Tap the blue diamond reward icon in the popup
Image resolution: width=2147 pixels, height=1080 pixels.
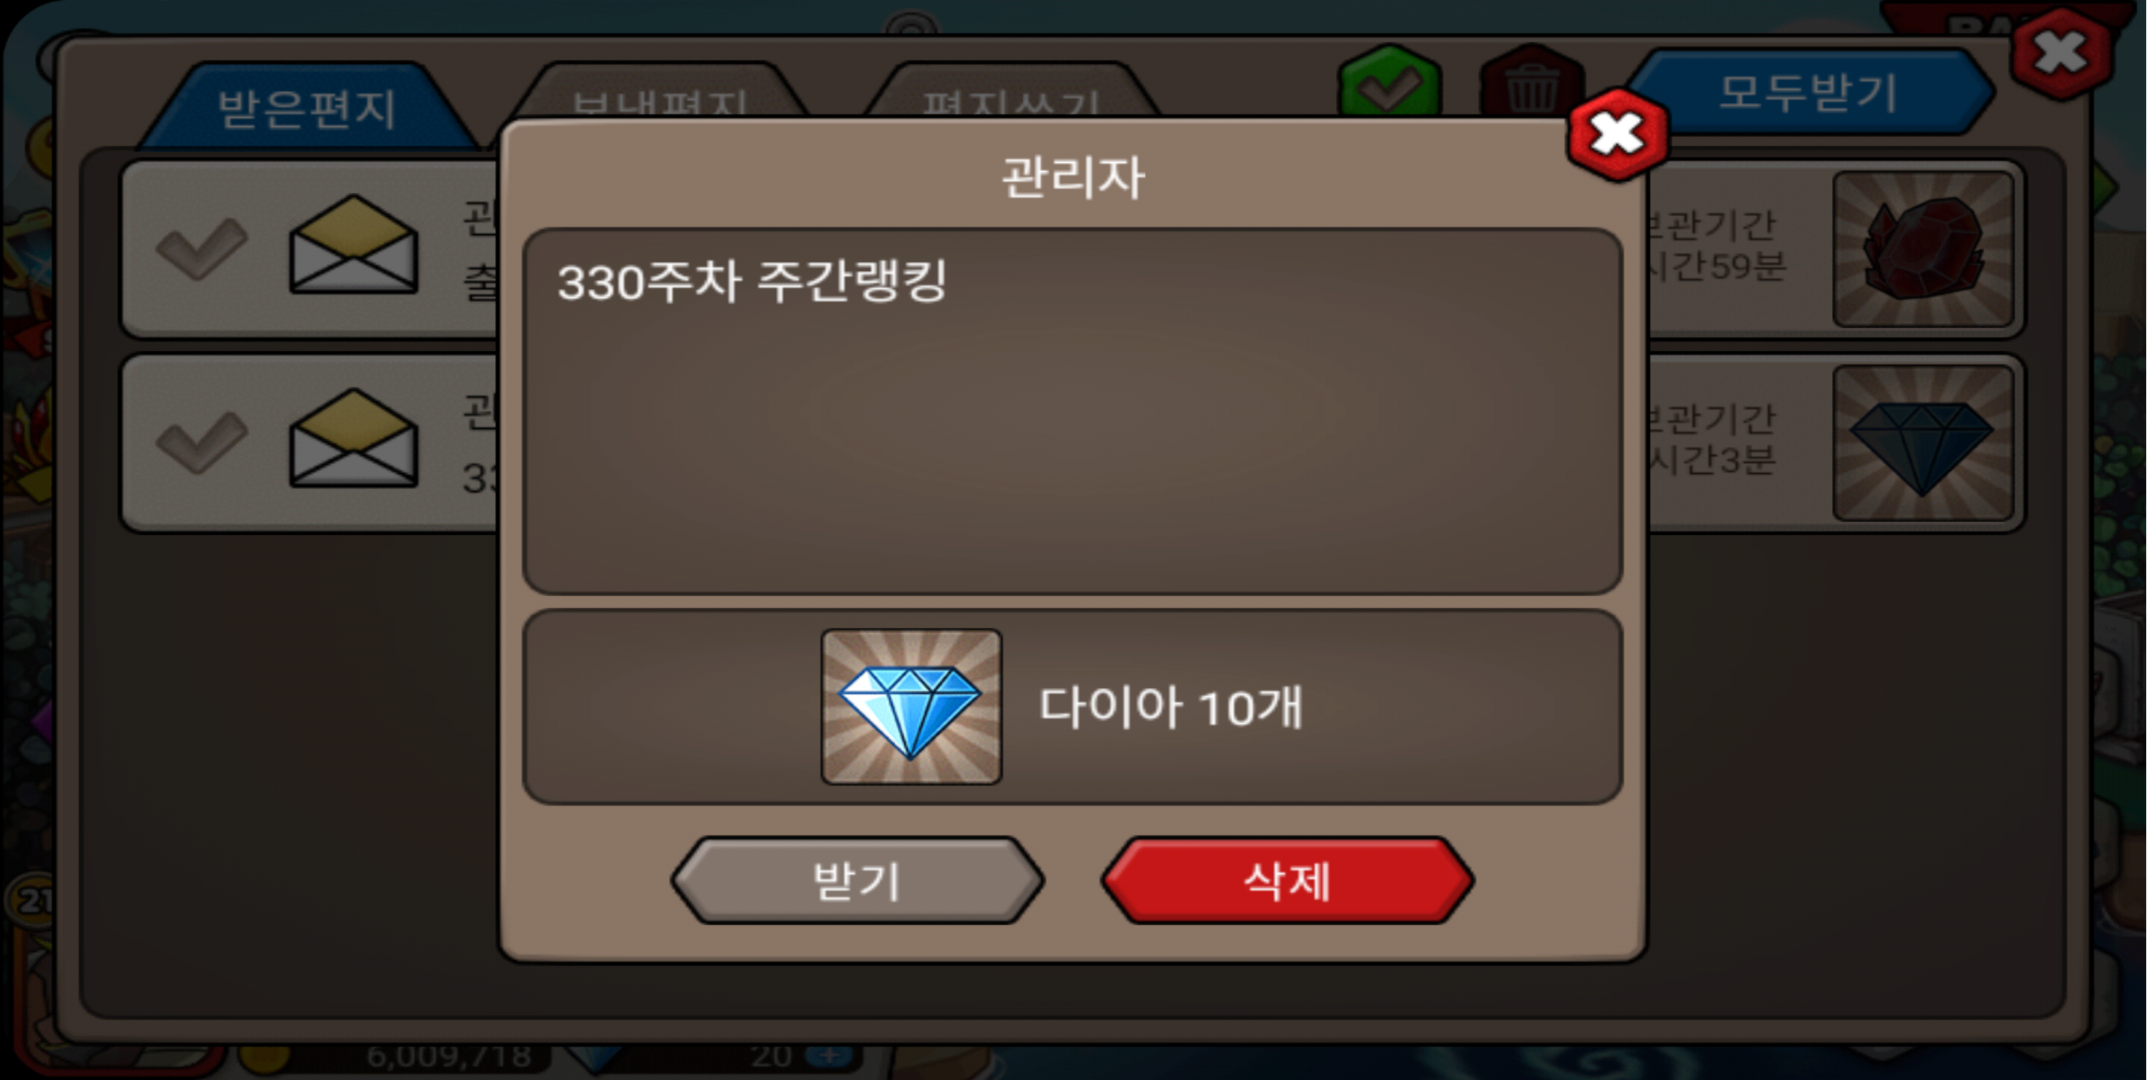click(911, 706)
